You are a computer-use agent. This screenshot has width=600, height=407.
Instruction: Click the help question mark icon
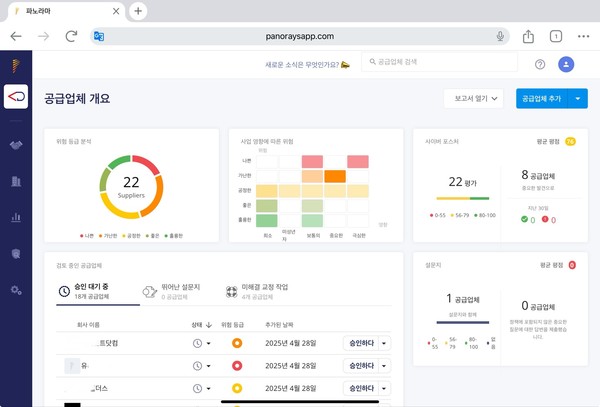540,64
